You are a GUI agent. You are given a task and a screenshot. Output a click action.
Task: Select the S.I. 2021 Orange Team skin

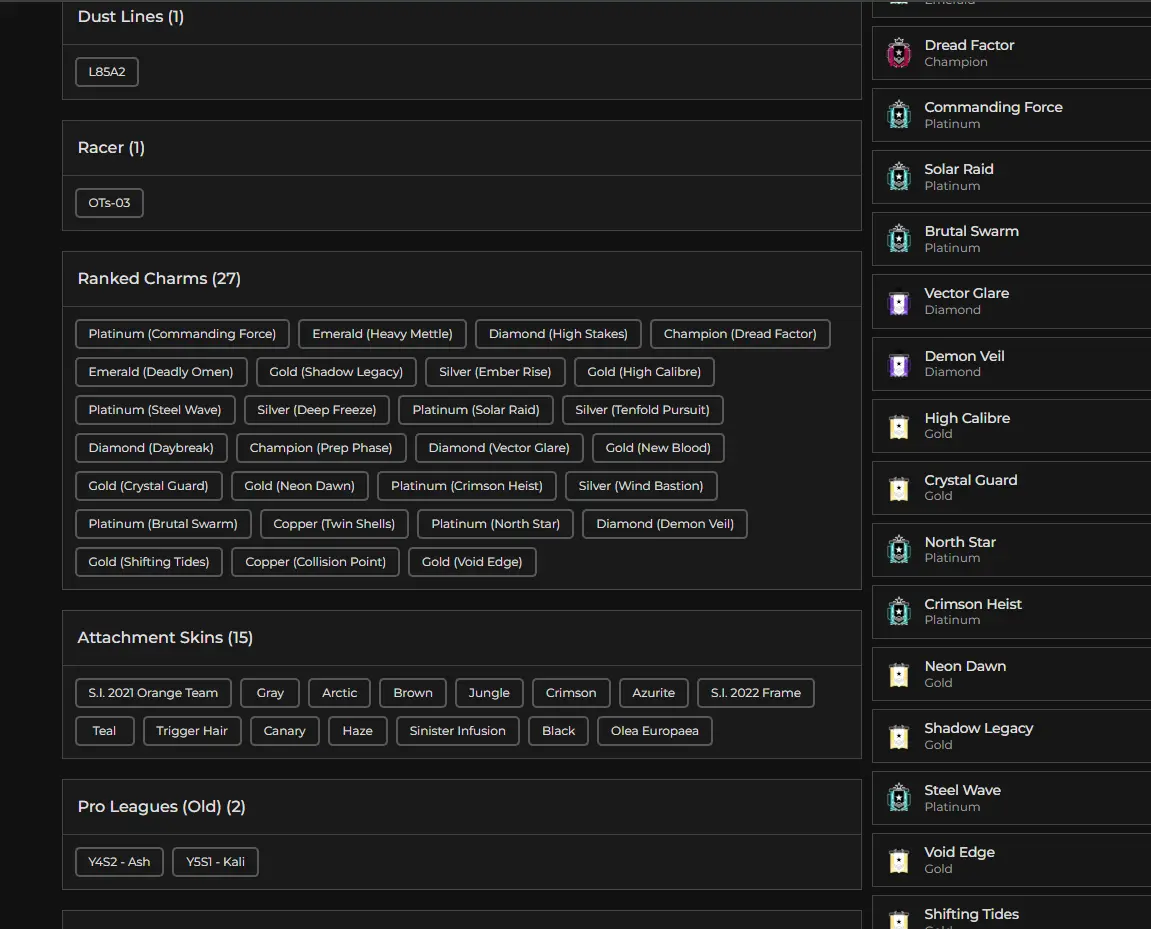153,693
